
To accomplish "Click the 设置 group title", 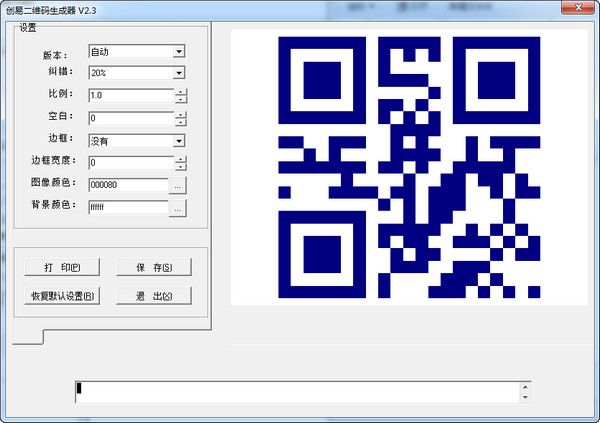I will 28,28.
